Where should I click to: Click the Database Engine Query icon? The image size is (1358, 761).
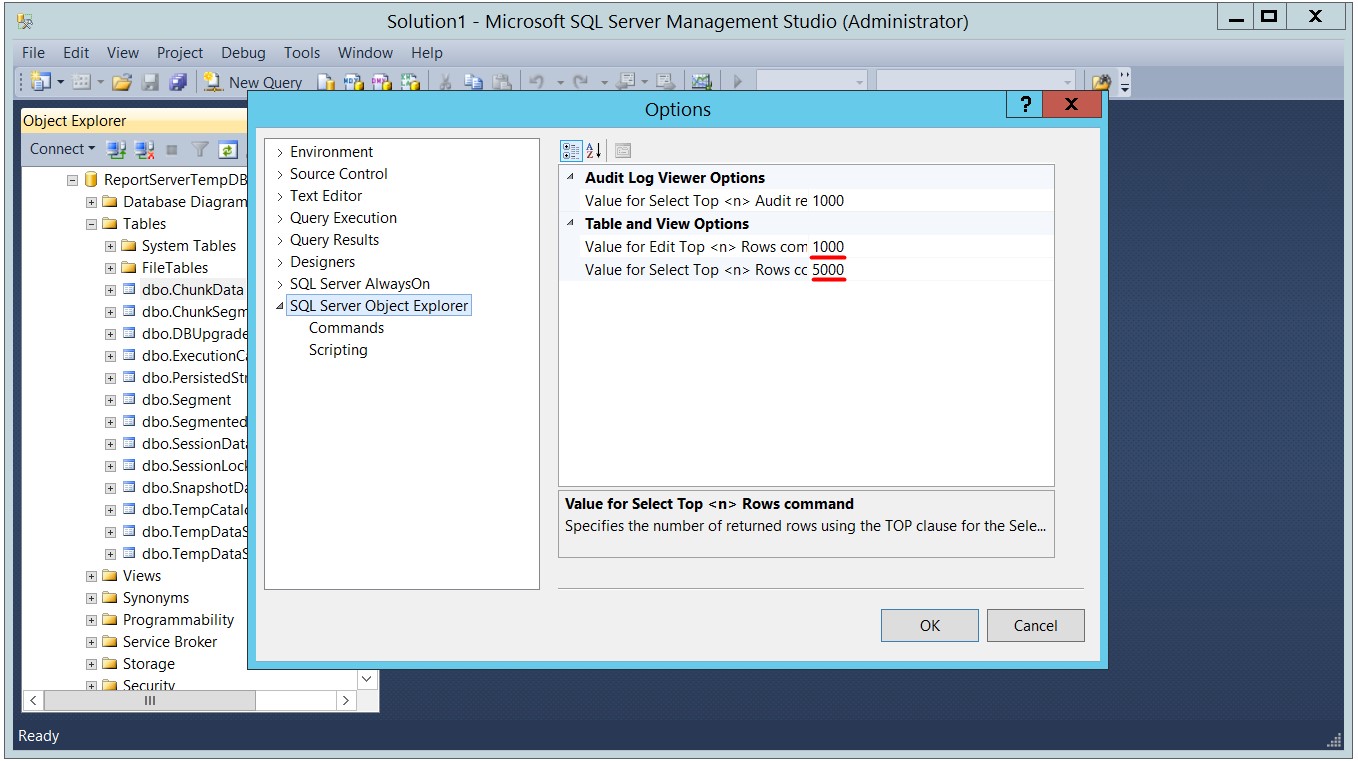pyautogui.click(x=325, y=82)
